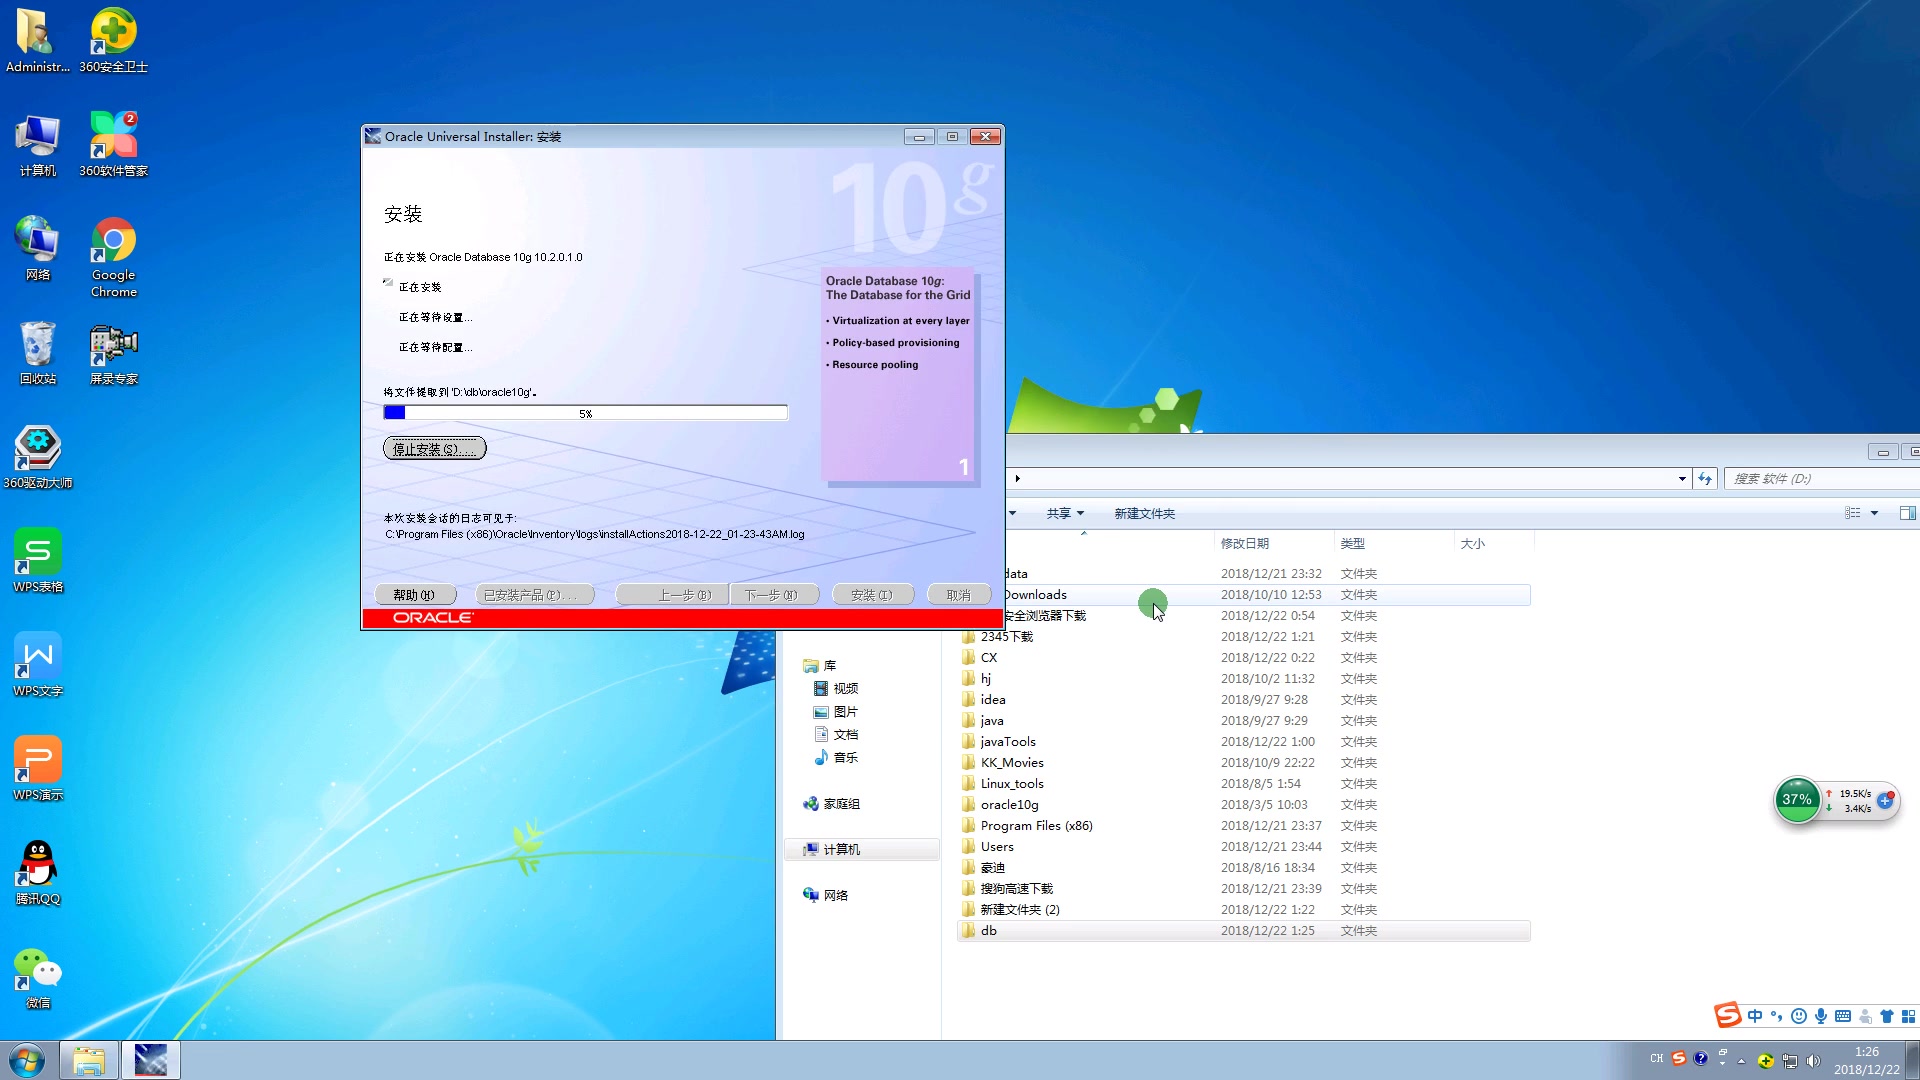Click 取消 button in Oracle installer
Viewport: 1920px width, 1080px height.
point(959,595)
